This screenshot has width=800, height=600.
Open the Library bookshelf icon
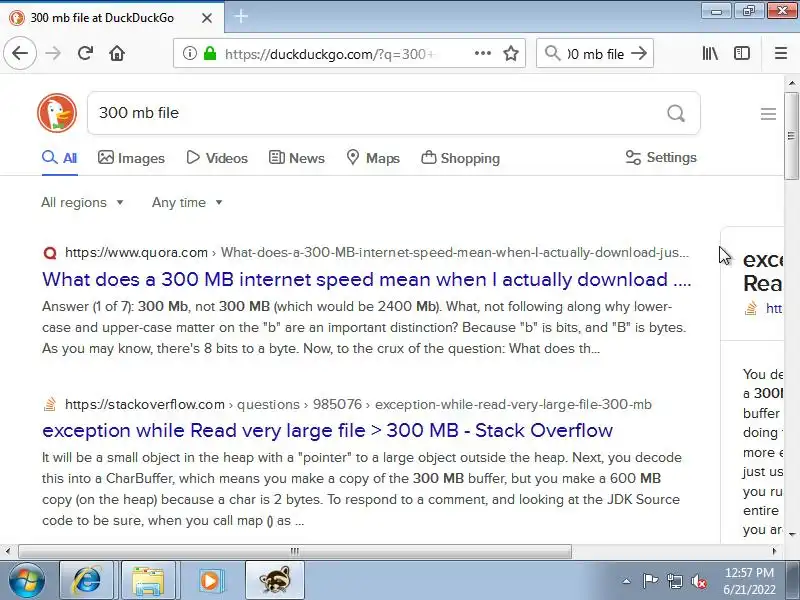tap(710, 53)
